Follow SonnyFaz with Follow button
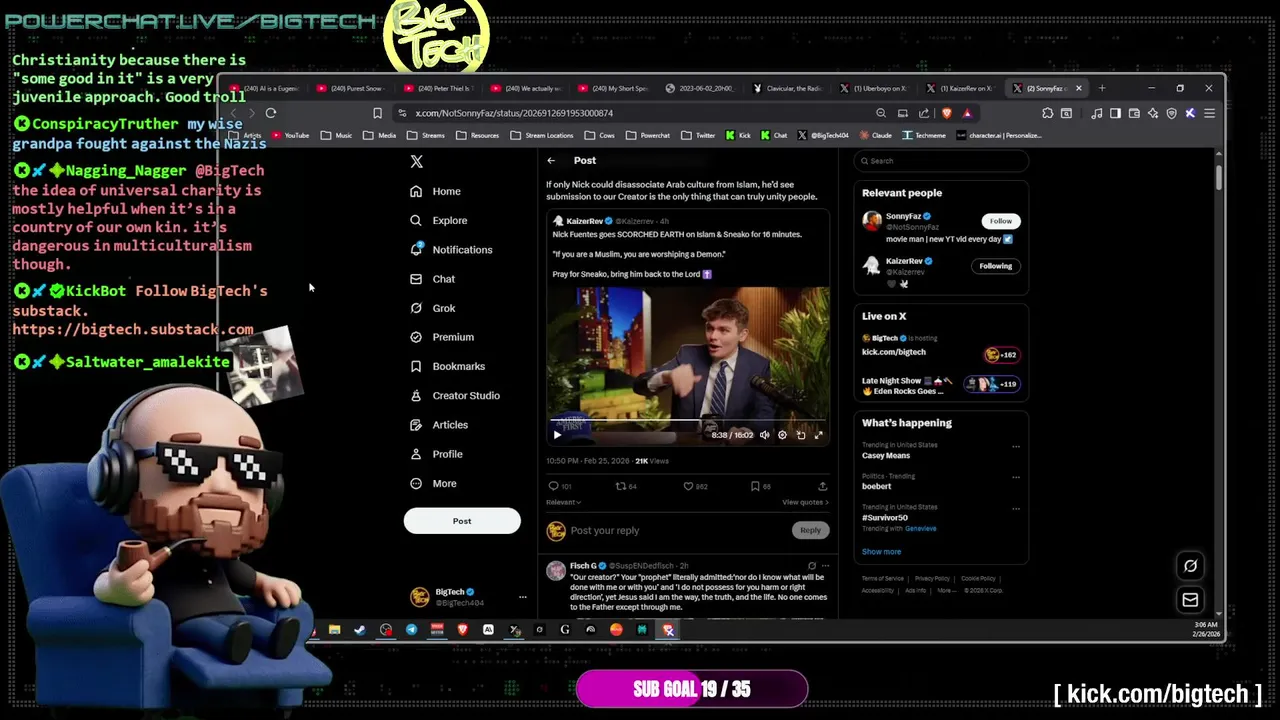This screenshot has height=720, width=1280. click(1000, 221)
